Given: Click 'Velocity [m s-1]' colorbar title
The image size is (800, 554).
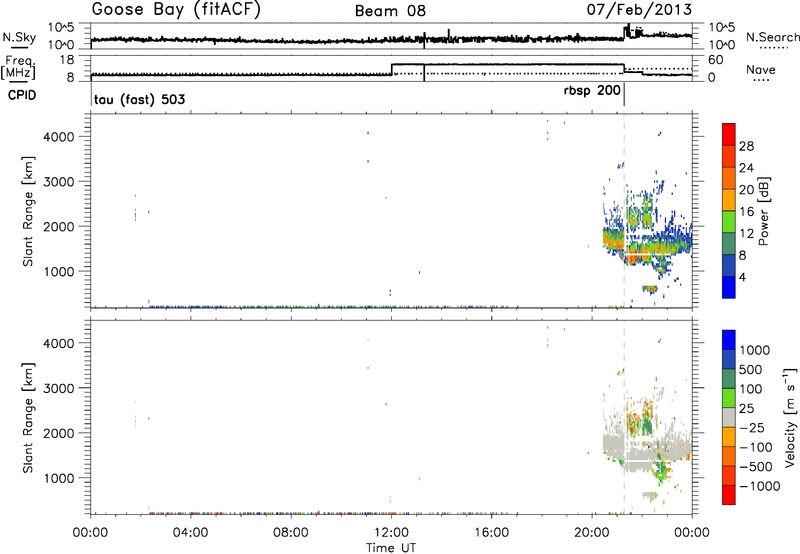Looking at the screenshot, I should [790, 417].
